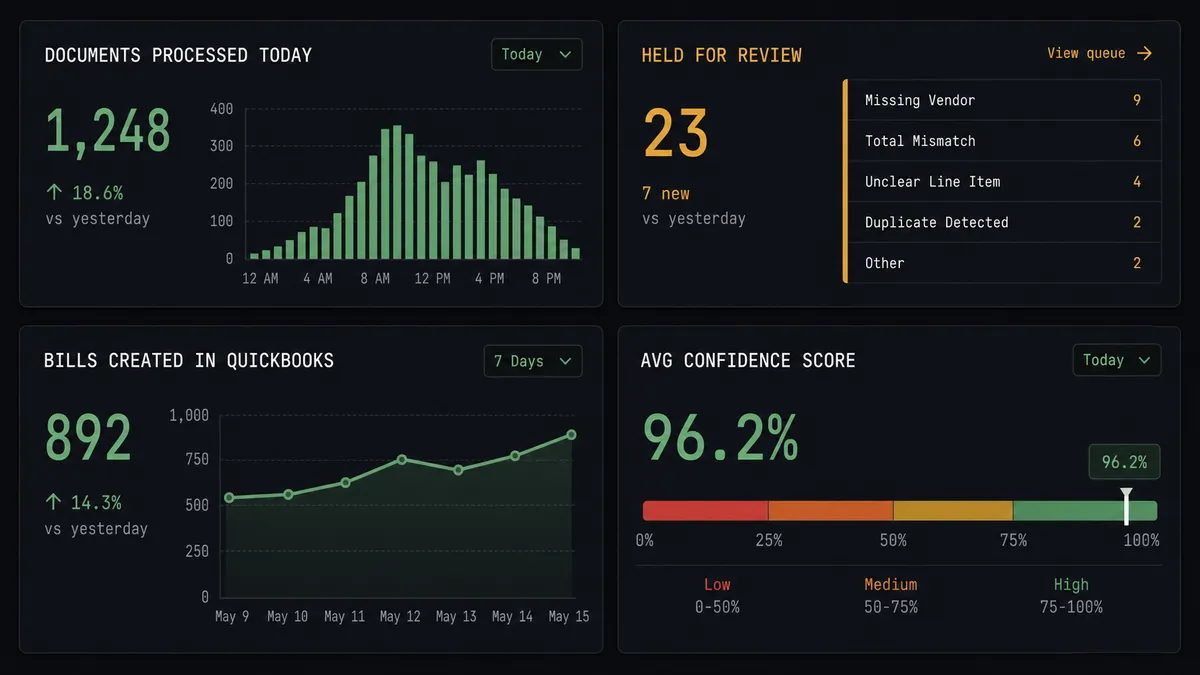Click the 100% label on the gauge scale
This screenshot has width=1200, height=675.
pyautogui.click(x=1141, y=540)
